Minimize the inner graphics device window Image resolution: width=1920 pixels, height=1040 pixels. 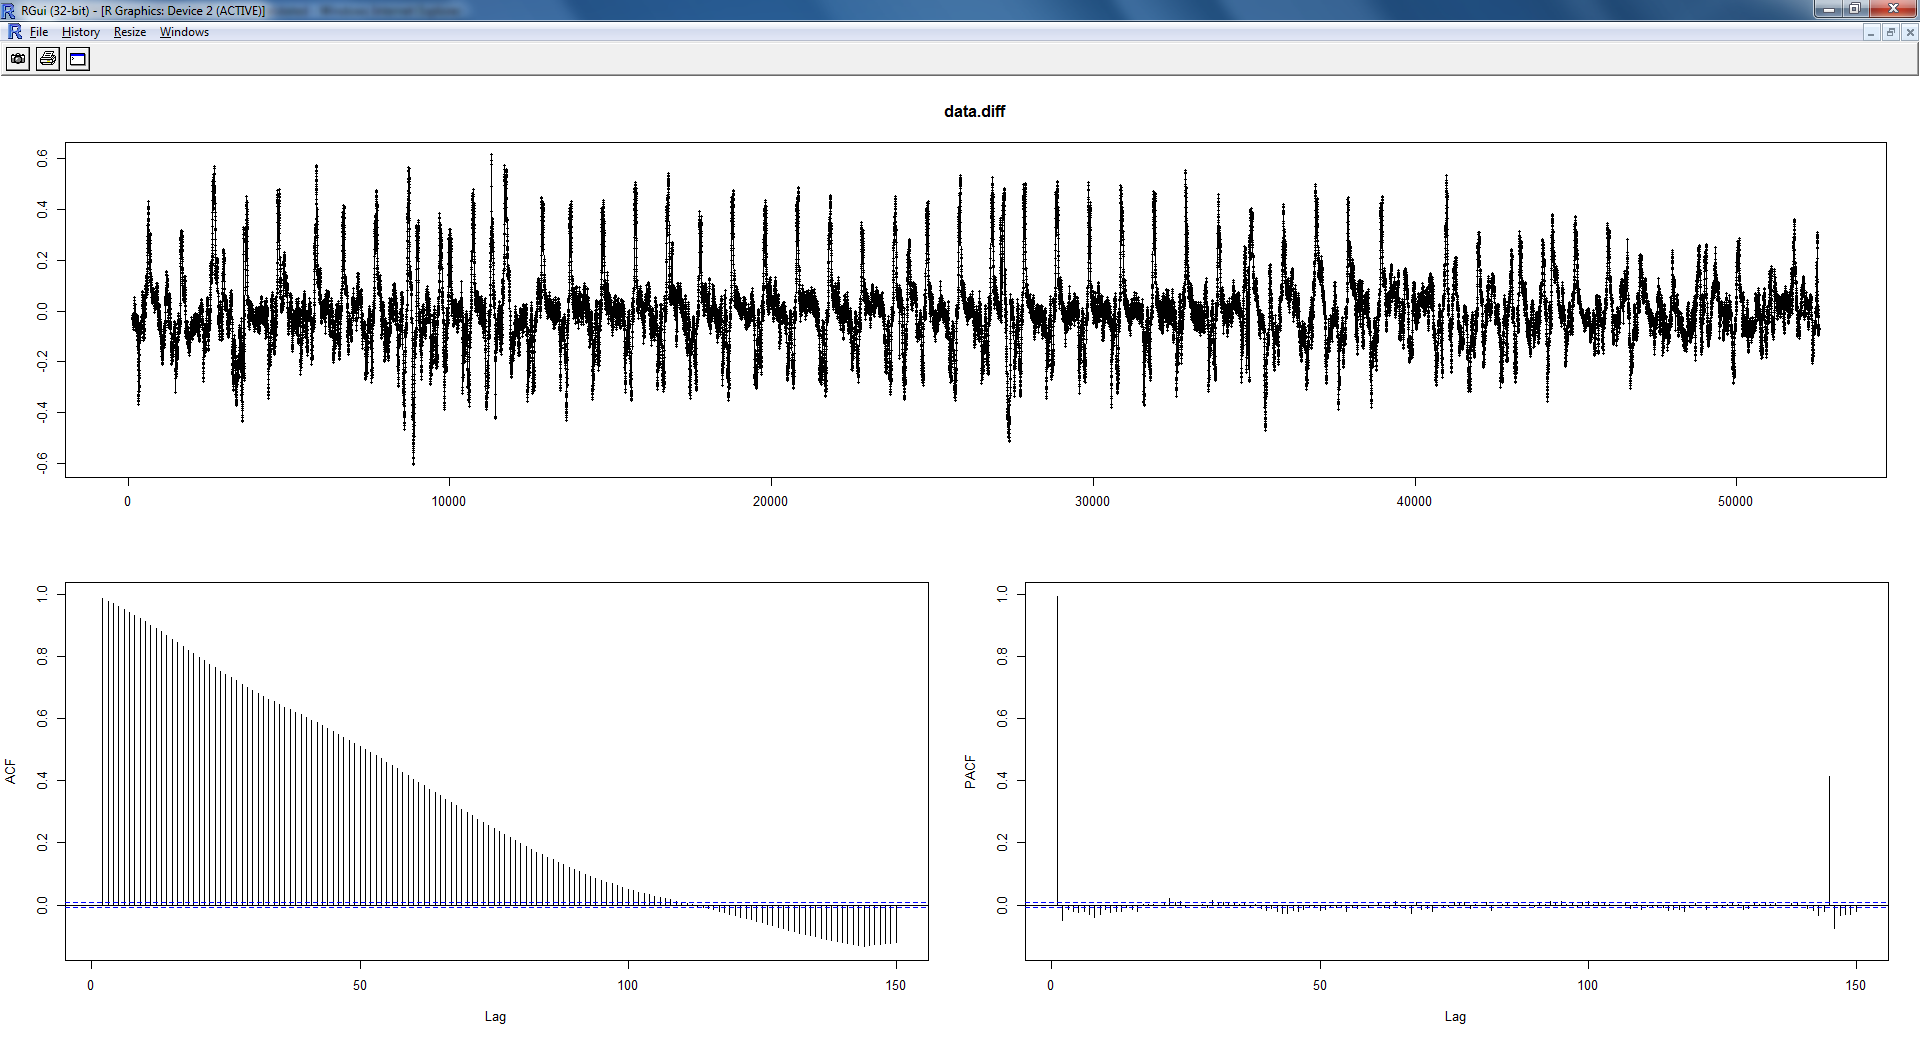coord(1871,33)
